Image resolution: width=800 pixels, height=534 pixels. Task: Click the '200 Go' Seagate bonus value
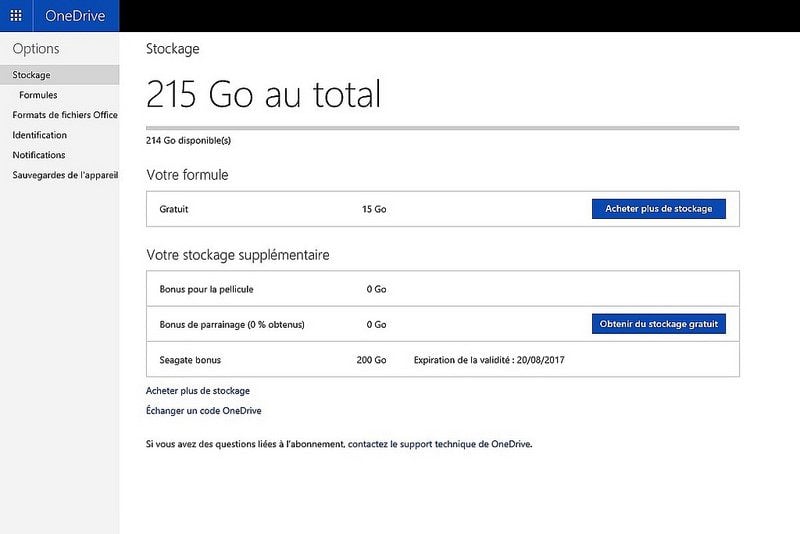371,360
